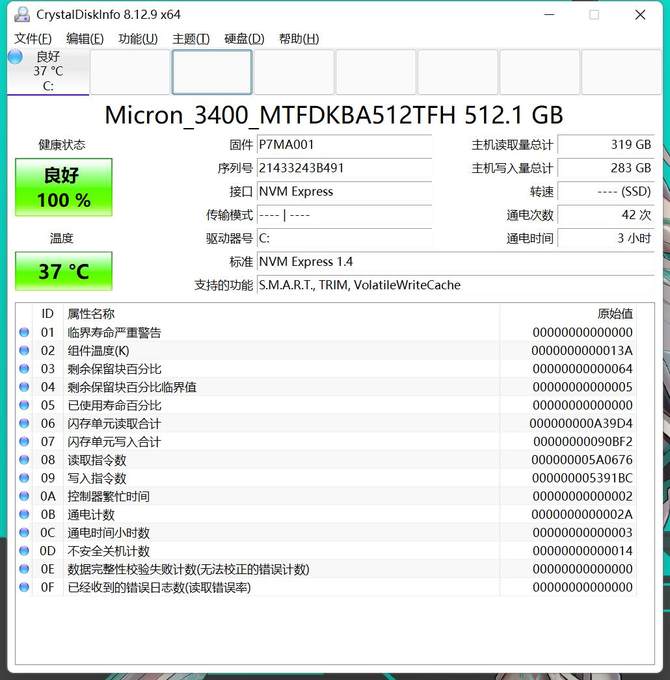Click raw value 0000000000002A
The height and width of the screenshot is (680, 670).
pyautogui.click(x=582, y=514)
